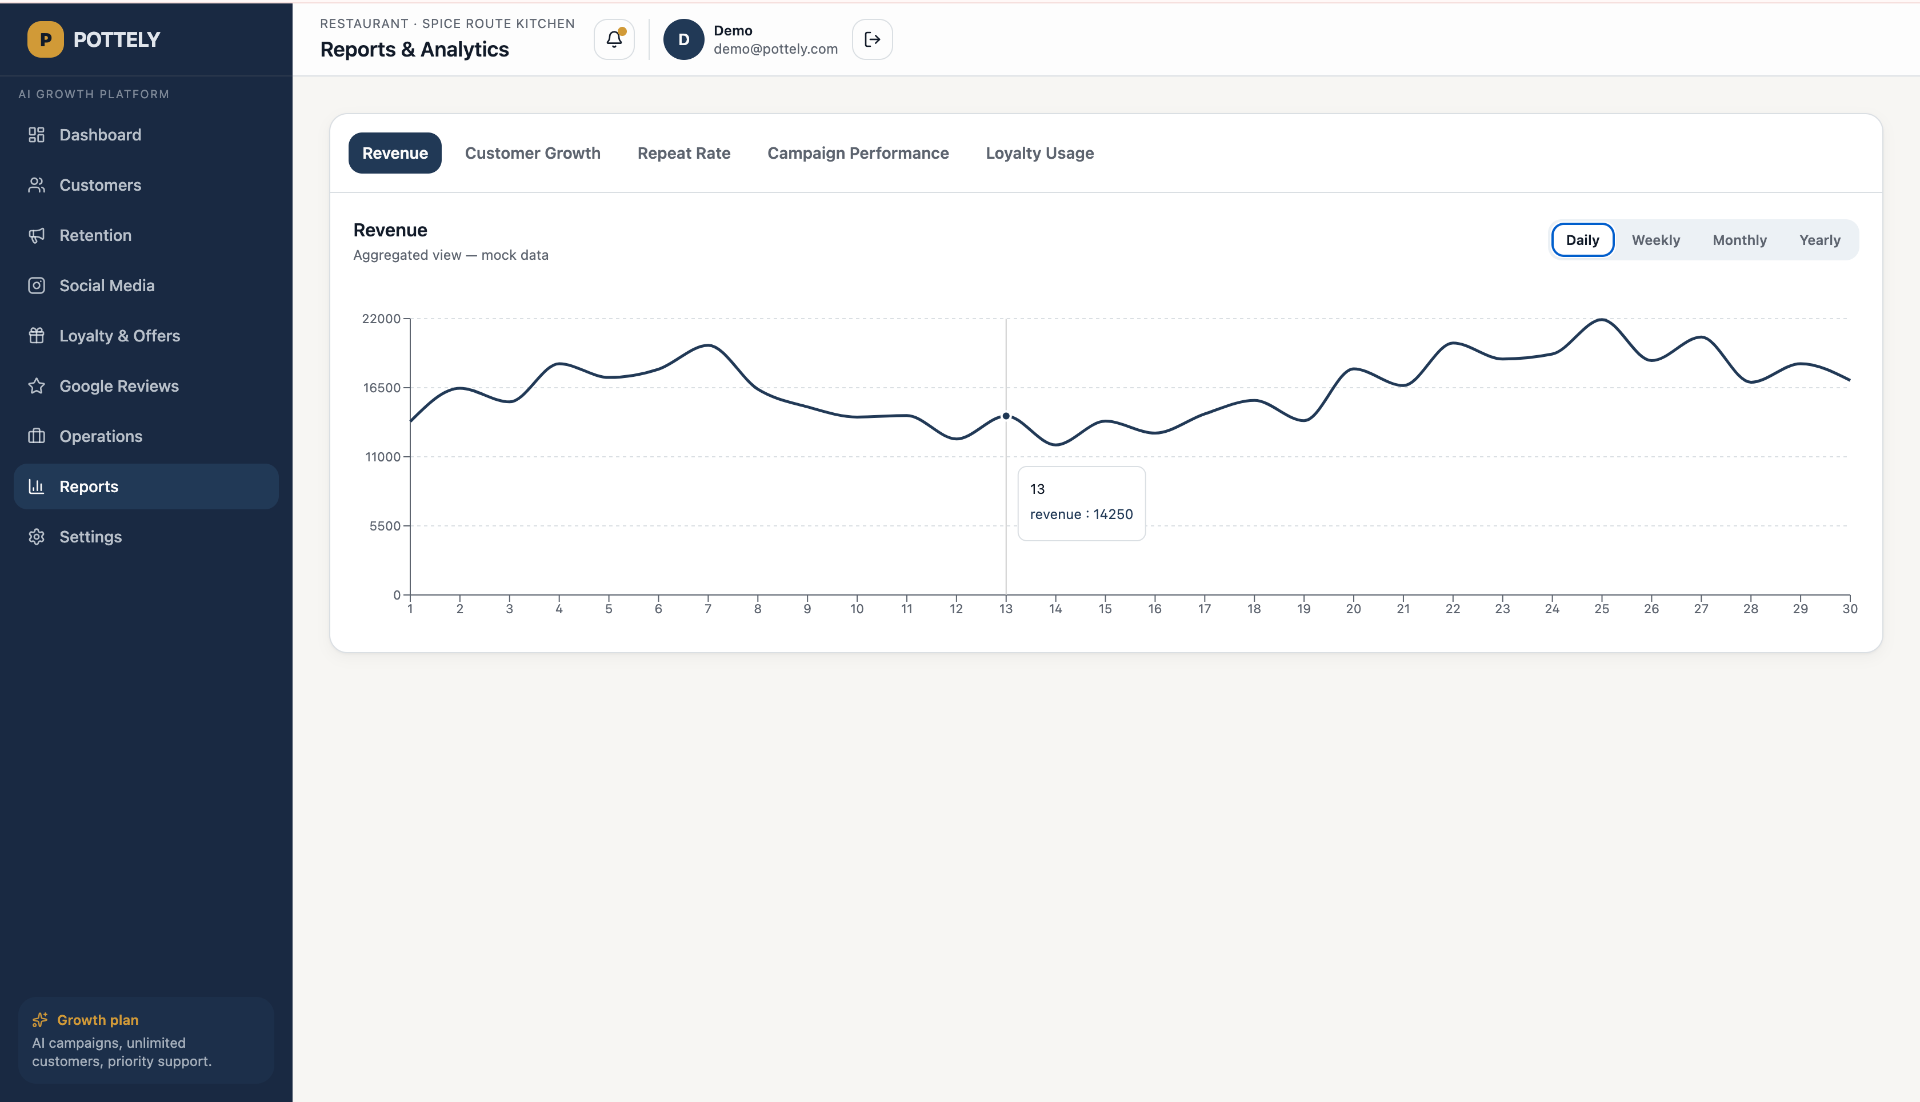Click the Demo user avatar circle
Image resolution: width=1920 pixels, height=1102 pixels.
pyautogui.click(x=684, y=40)
